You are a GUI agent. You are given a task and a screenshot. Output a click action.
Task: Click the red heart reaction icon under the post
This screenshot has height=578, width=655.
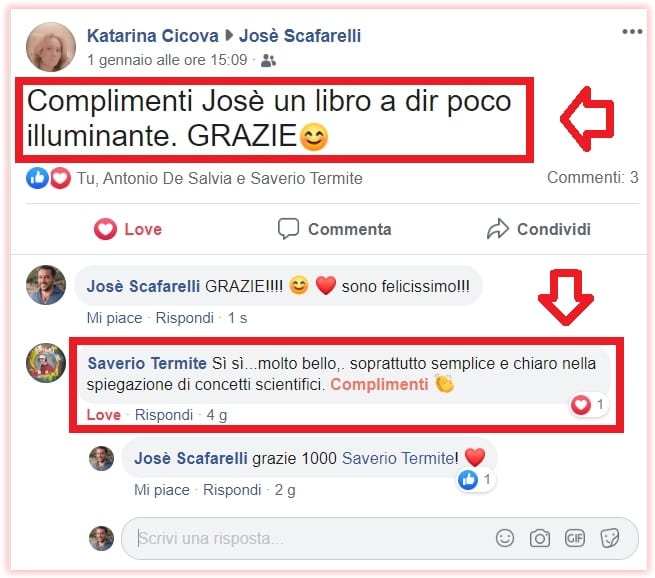[61, 178]
